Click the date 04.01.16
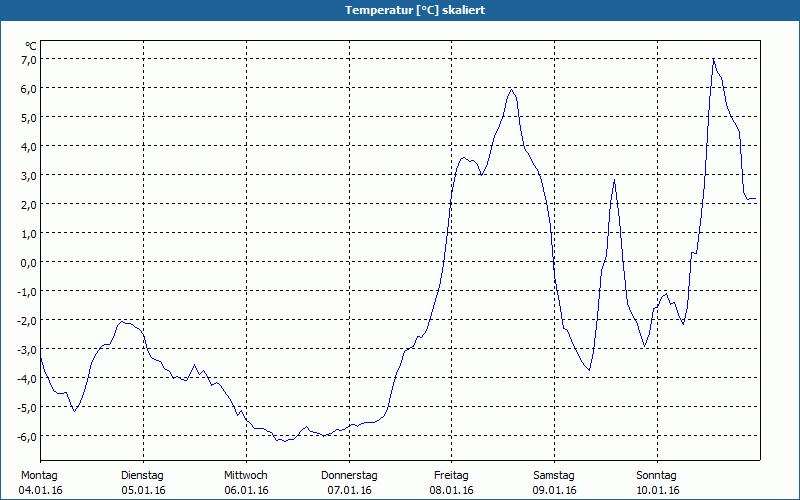Viewport: 800px width, 500px height. click(40, 490)
